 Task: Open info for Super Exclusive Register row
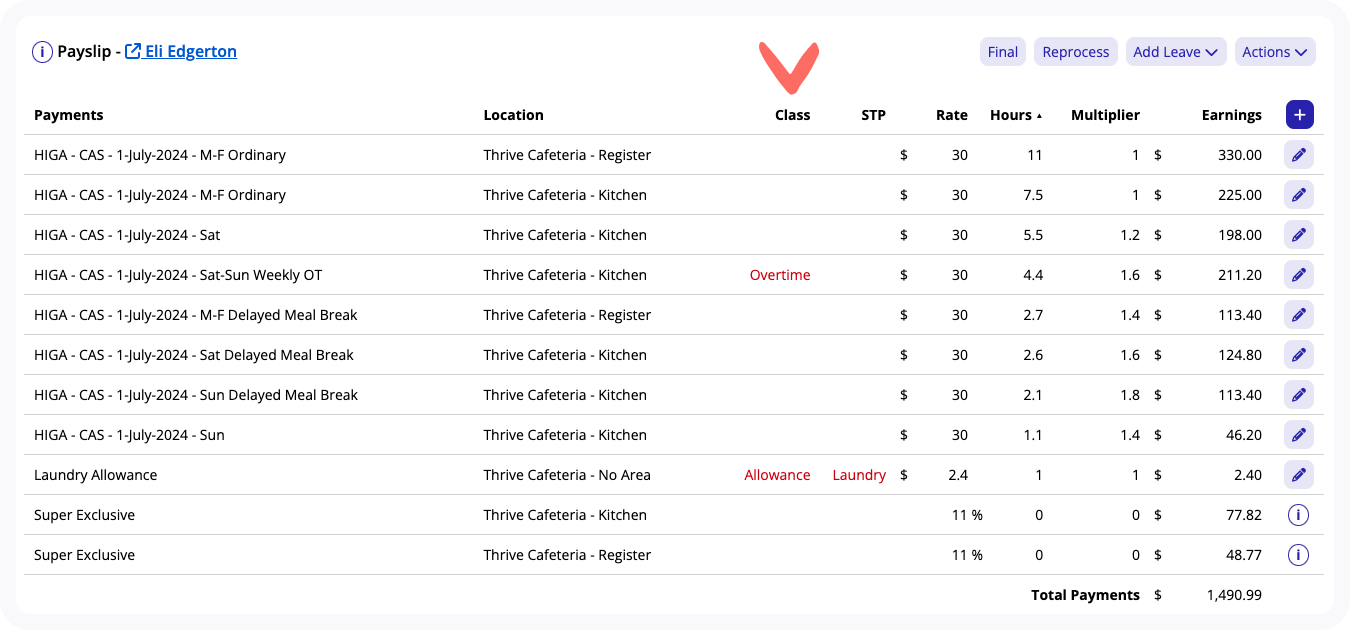point(1298,555)
